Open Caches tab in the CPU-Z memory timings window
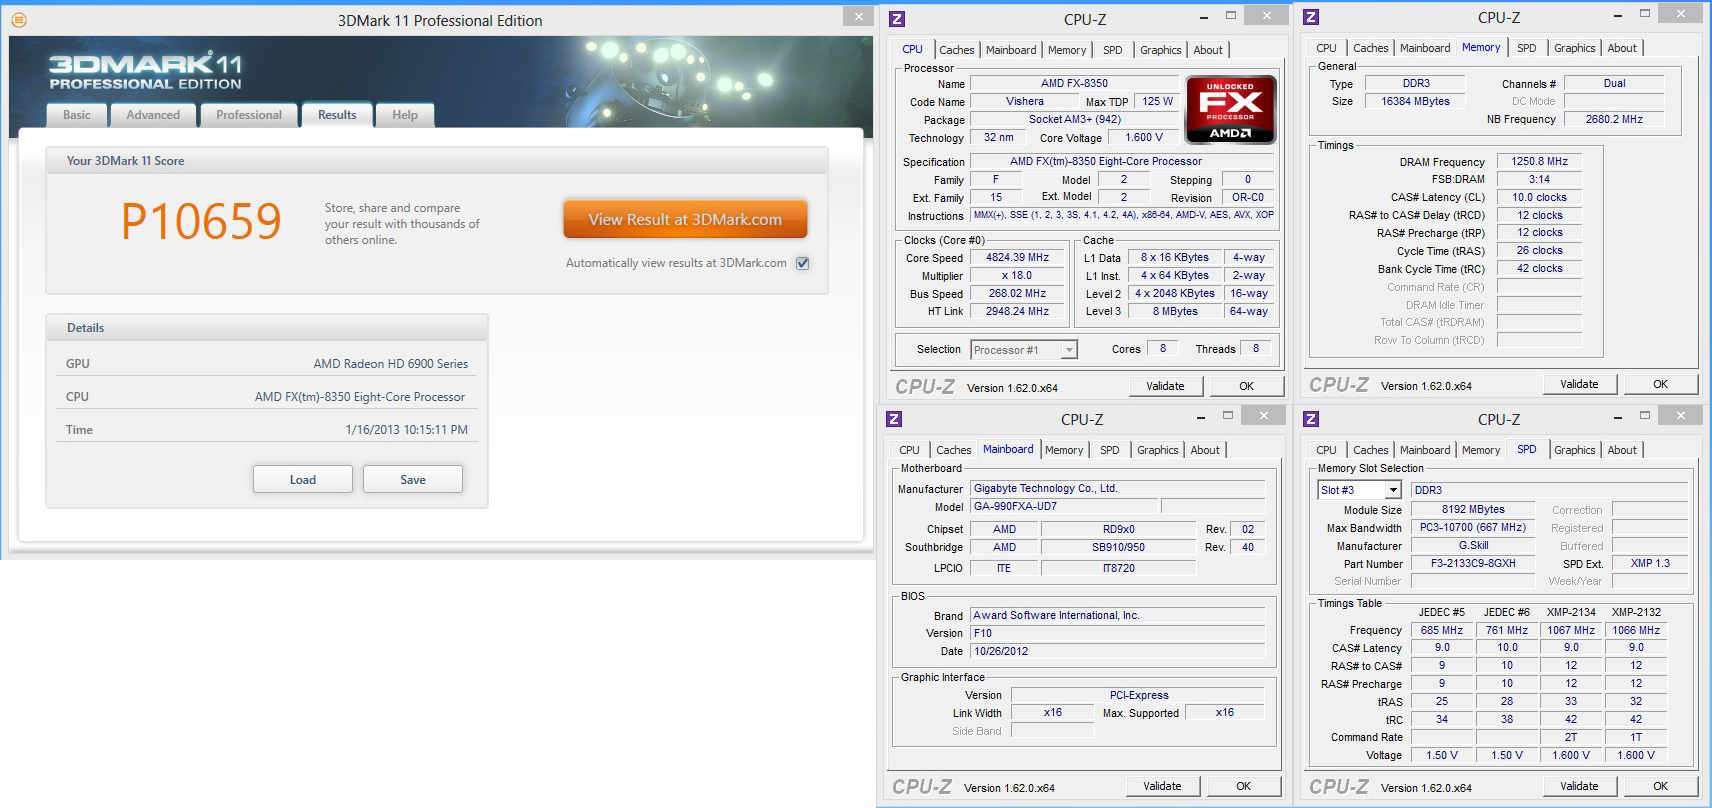 pyautogui.click(x=1370, y=48)
